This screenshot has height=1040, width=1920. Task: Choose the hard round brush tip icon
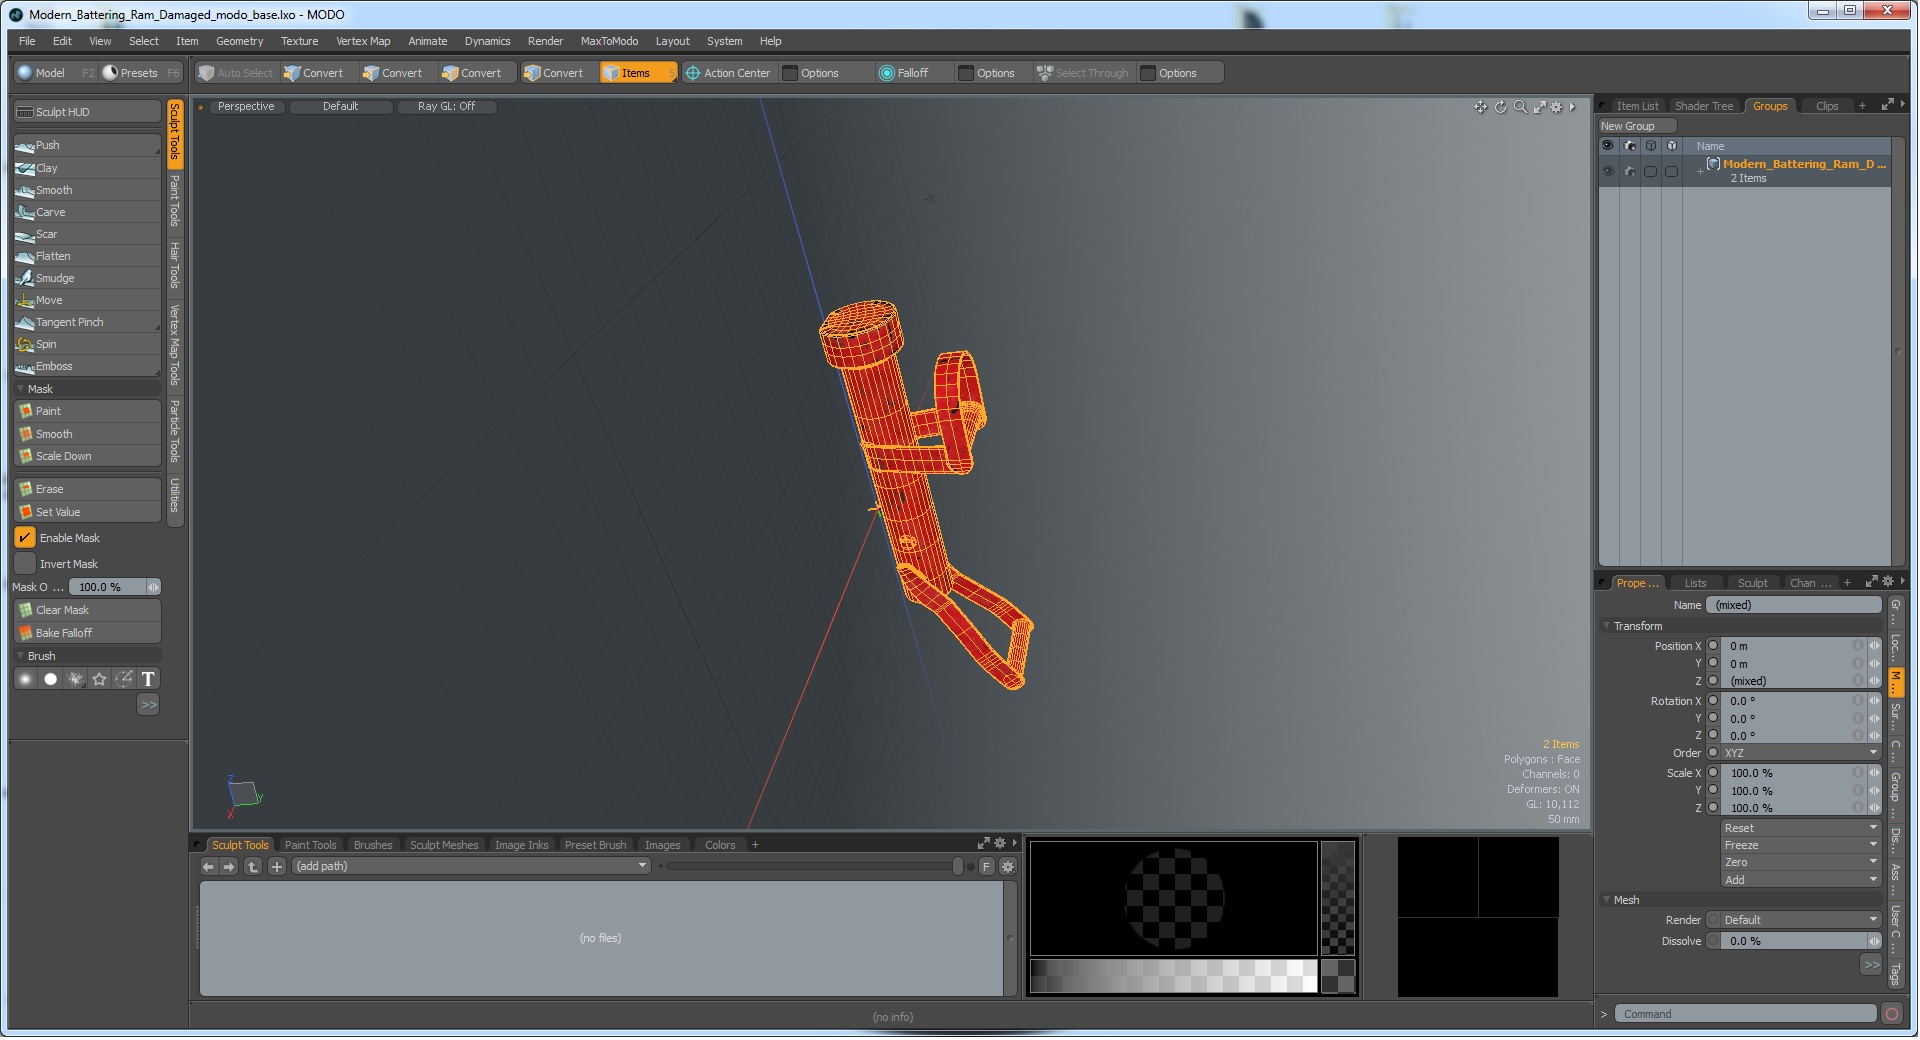[51, 680]
